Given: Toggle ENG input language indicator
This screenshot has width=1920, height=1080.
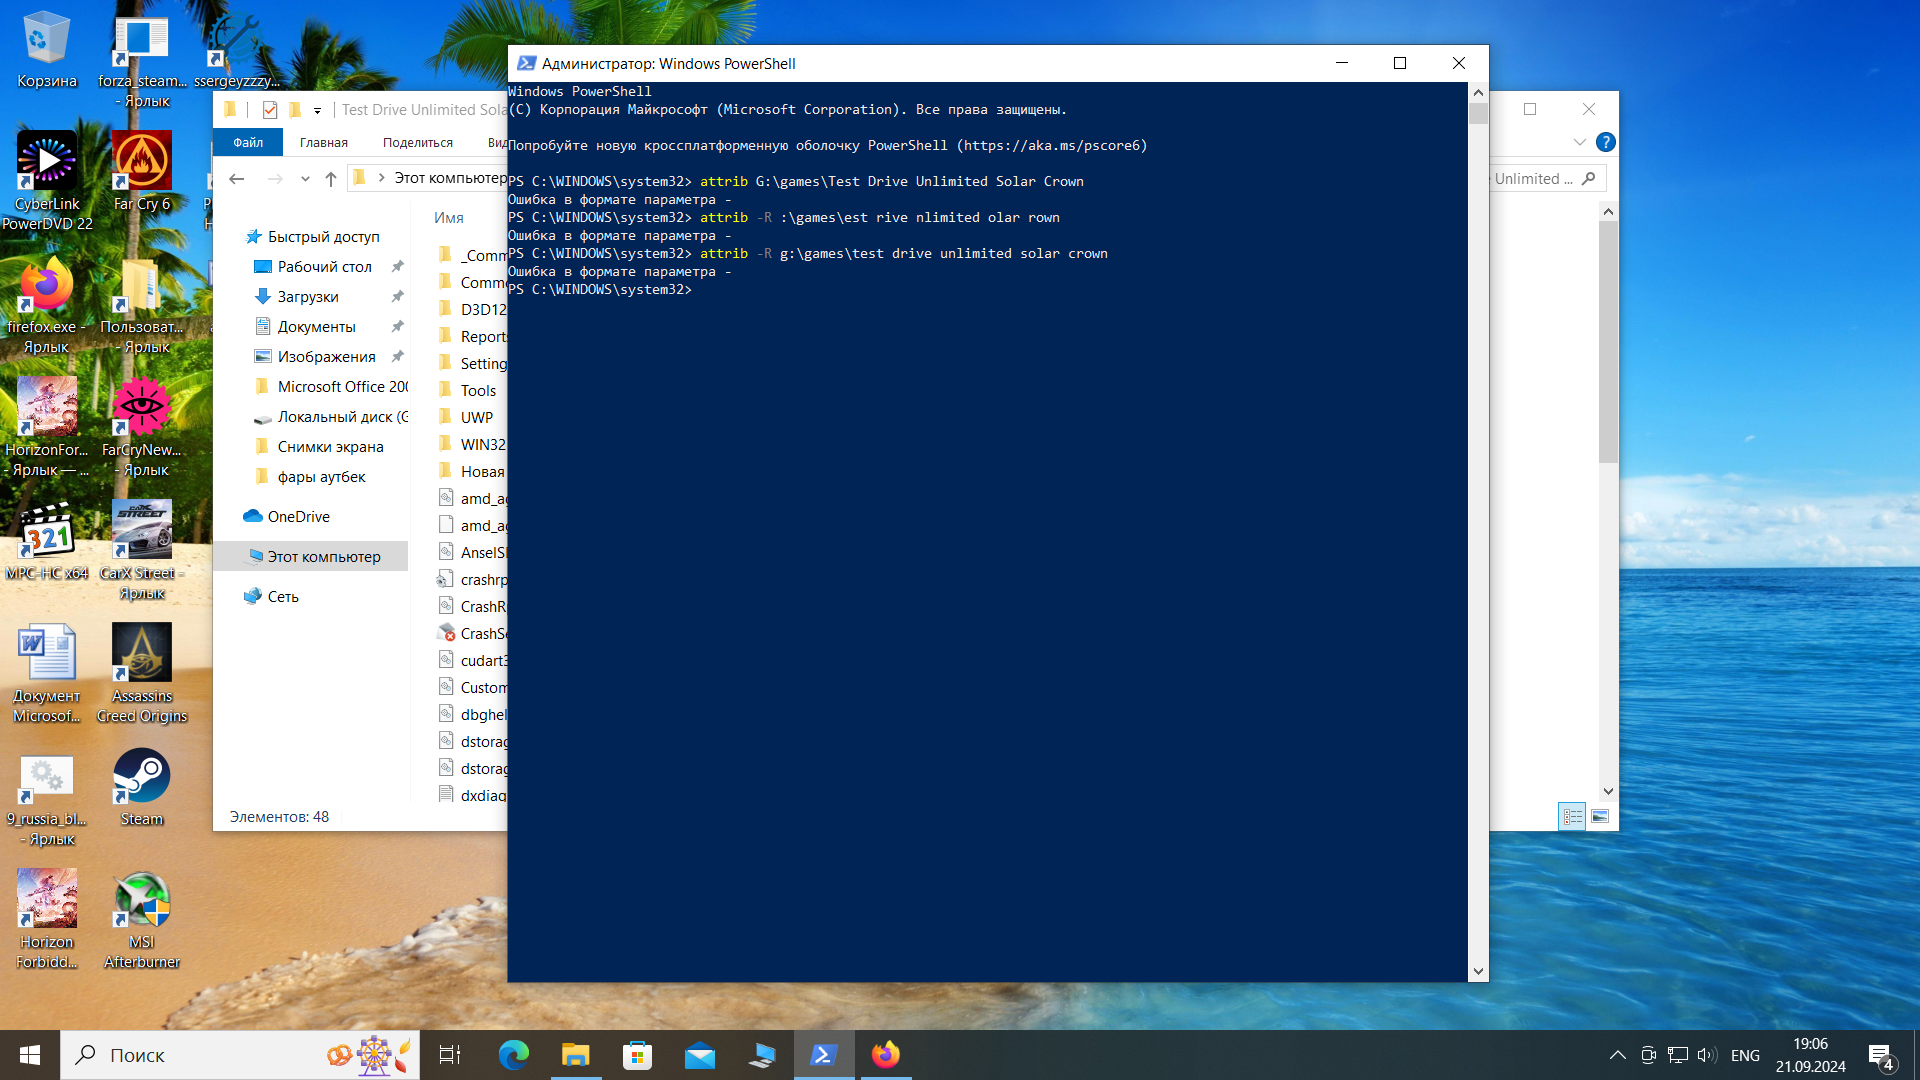Looking at the screenshot, I should 1745,1055.
